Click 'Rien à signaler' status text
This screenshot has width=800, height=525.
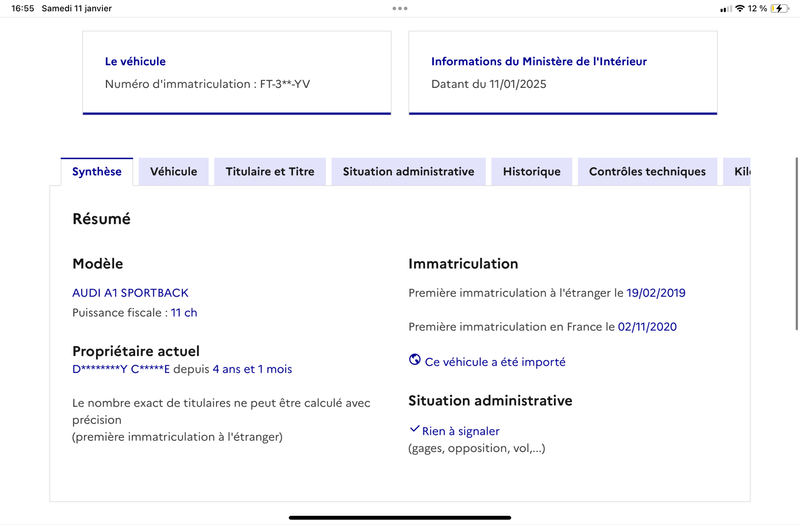(461, 431)
